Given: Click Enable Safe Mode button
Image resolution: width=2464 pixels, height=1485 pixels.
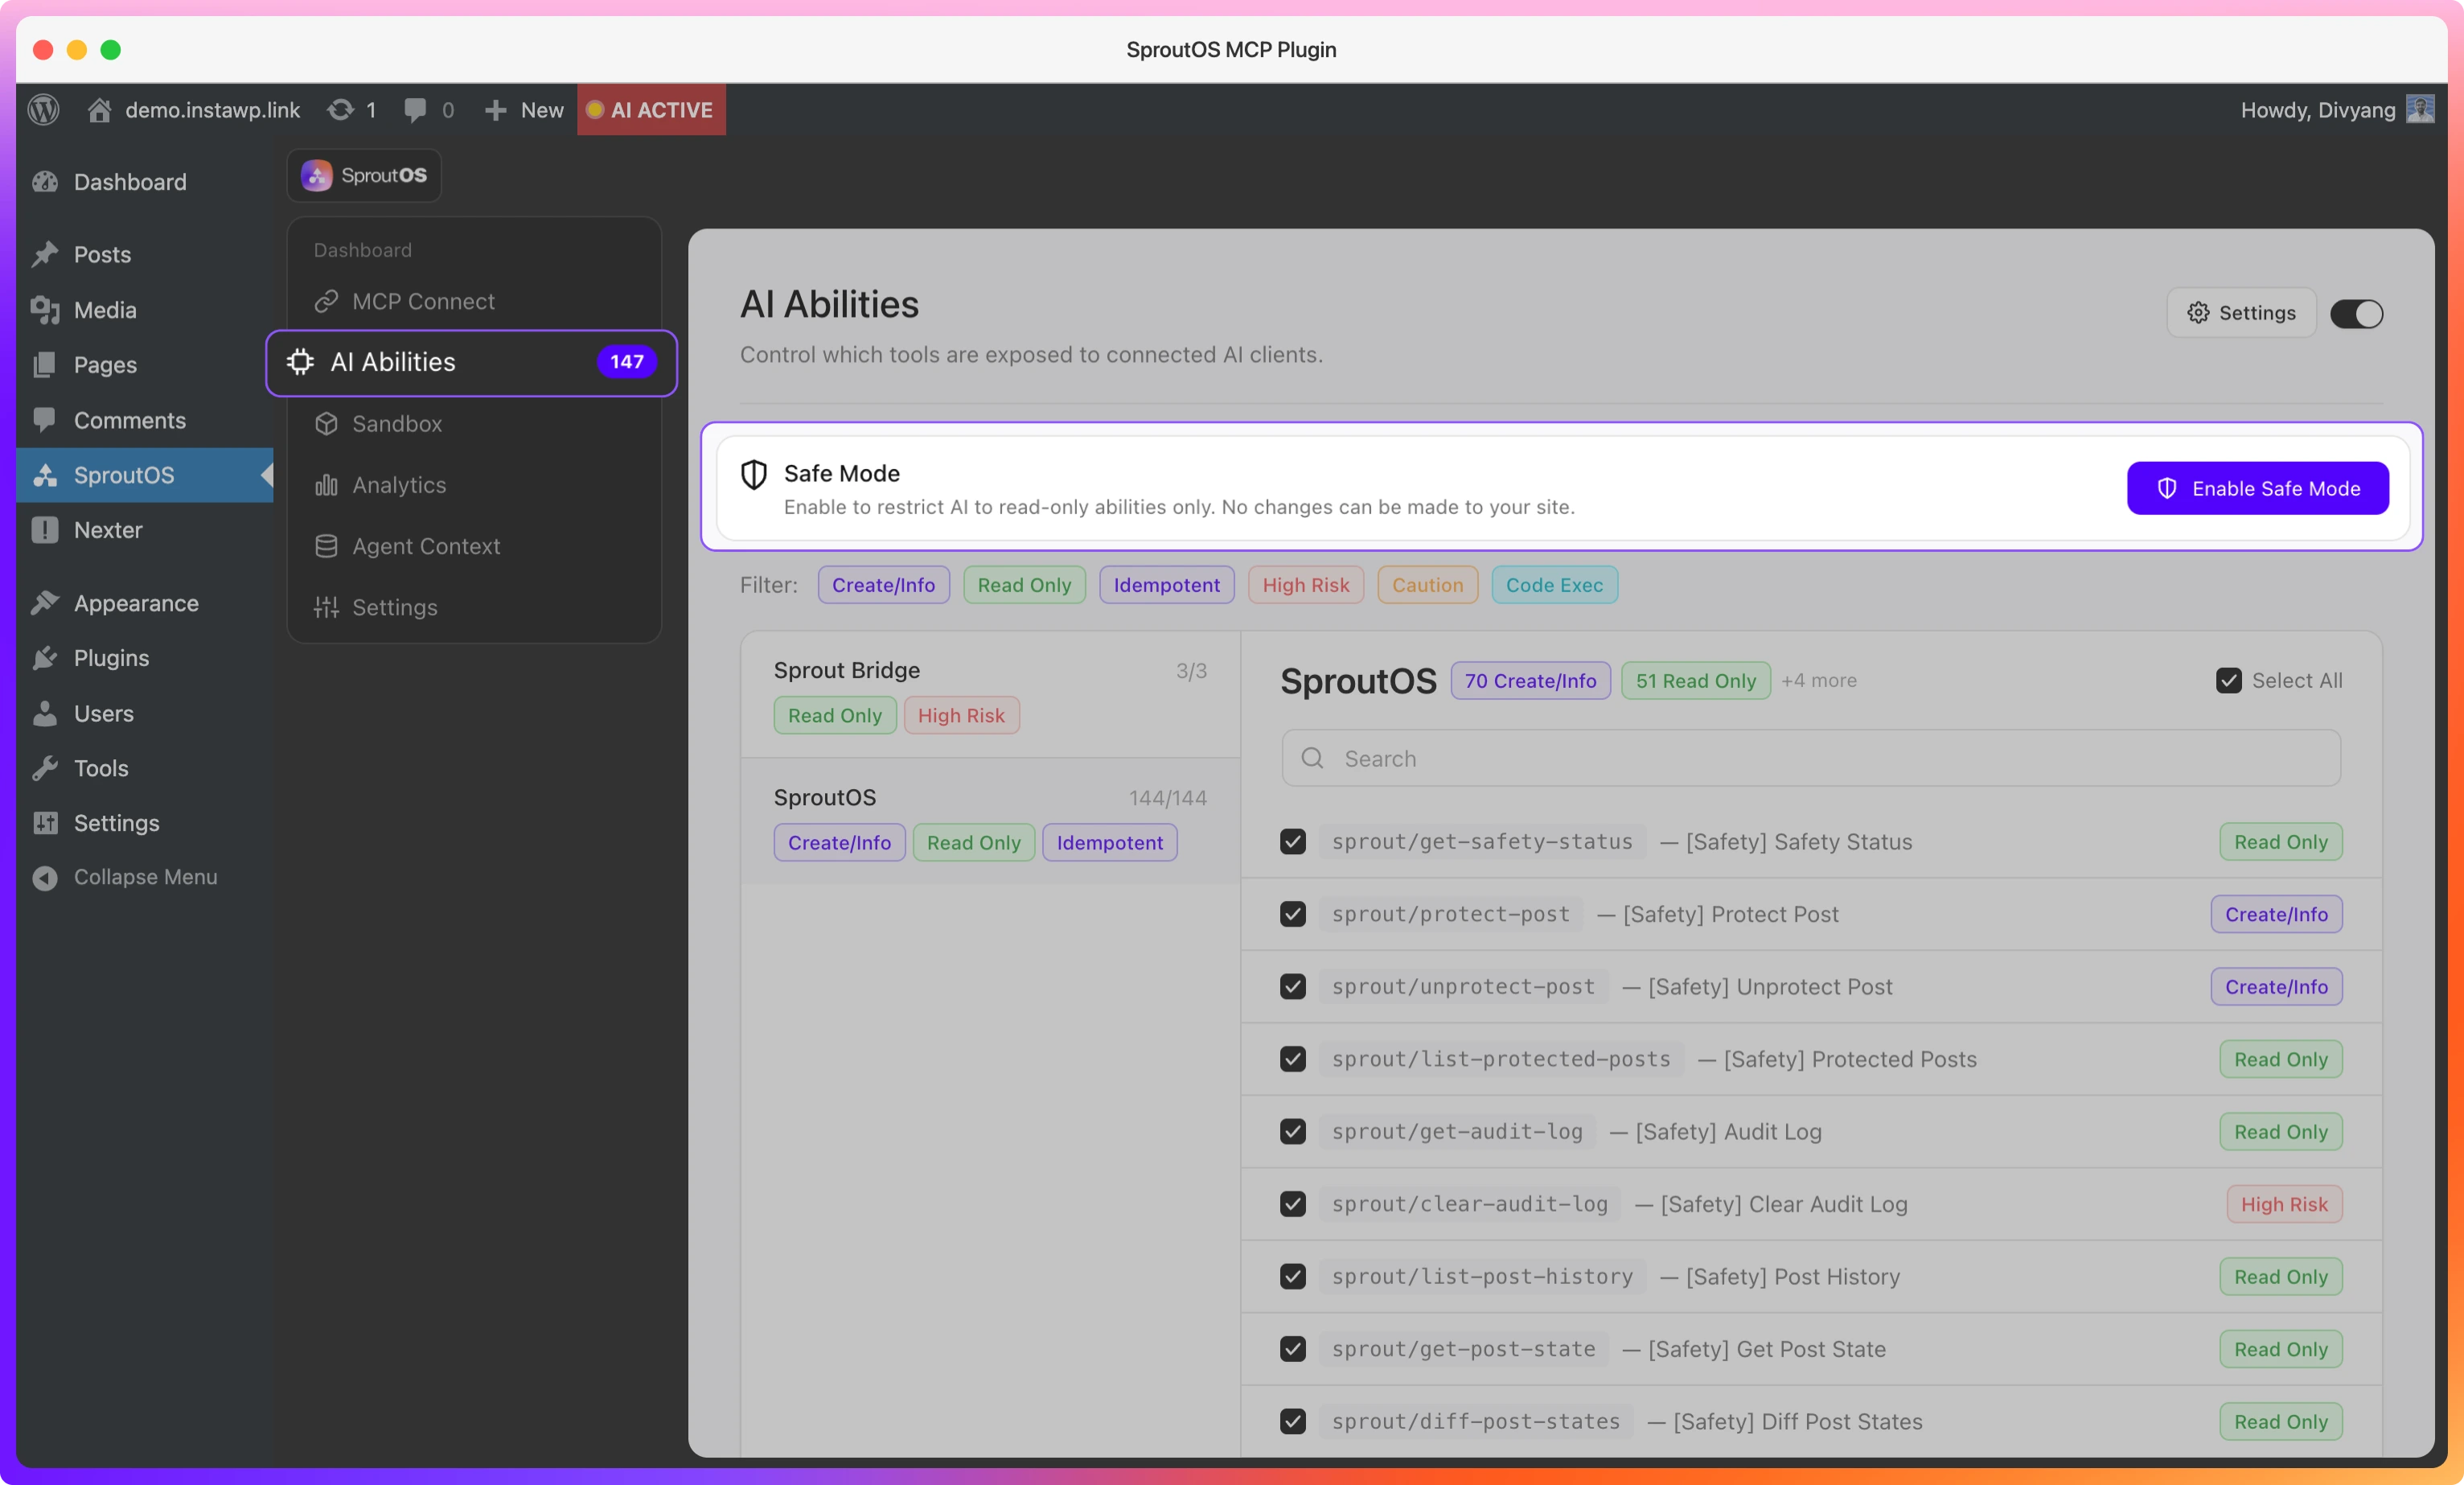Looking at the screenshot, I should click(x=2257, y=488).
